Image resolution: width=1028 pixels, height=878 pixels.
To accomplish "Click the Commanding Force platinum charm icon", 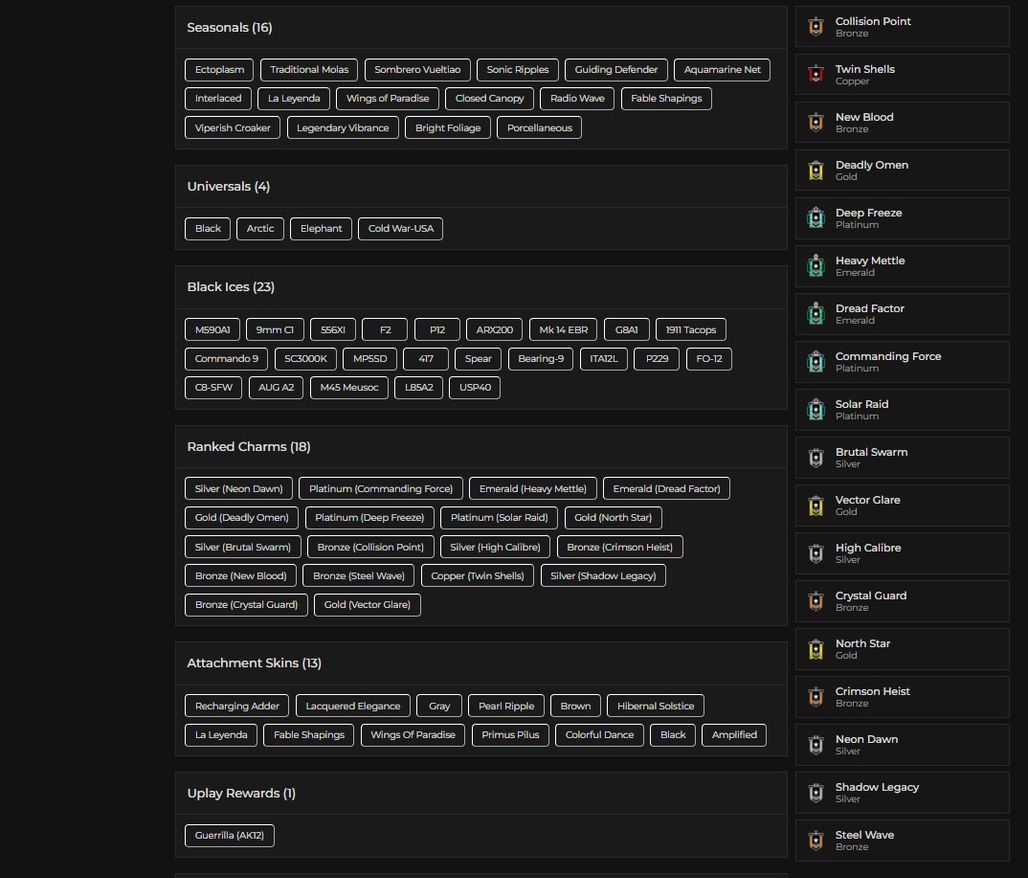I will click(816, 362).
